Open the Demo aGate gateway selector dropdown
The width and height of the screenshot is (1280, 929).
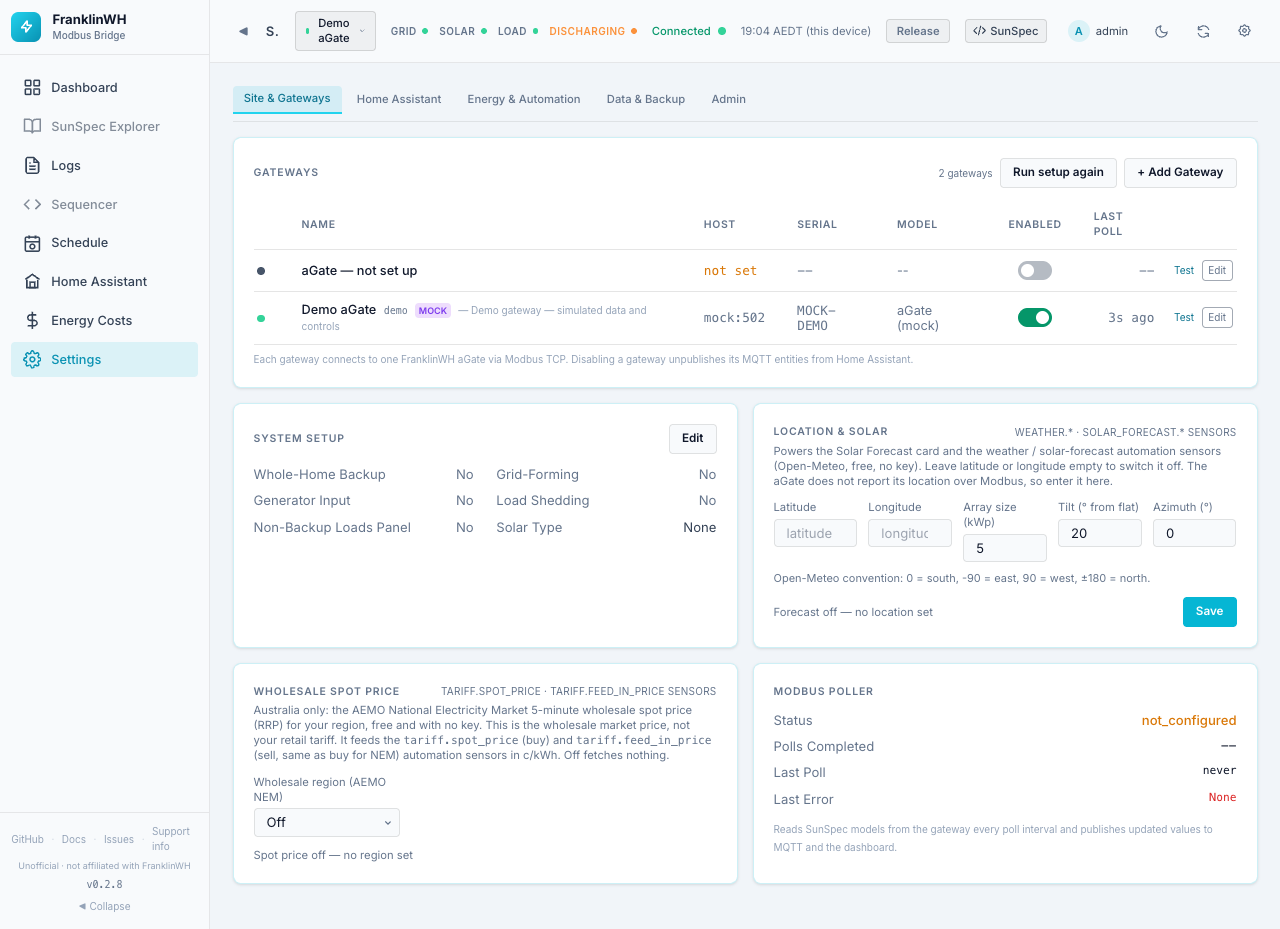(x=335, y=31)
